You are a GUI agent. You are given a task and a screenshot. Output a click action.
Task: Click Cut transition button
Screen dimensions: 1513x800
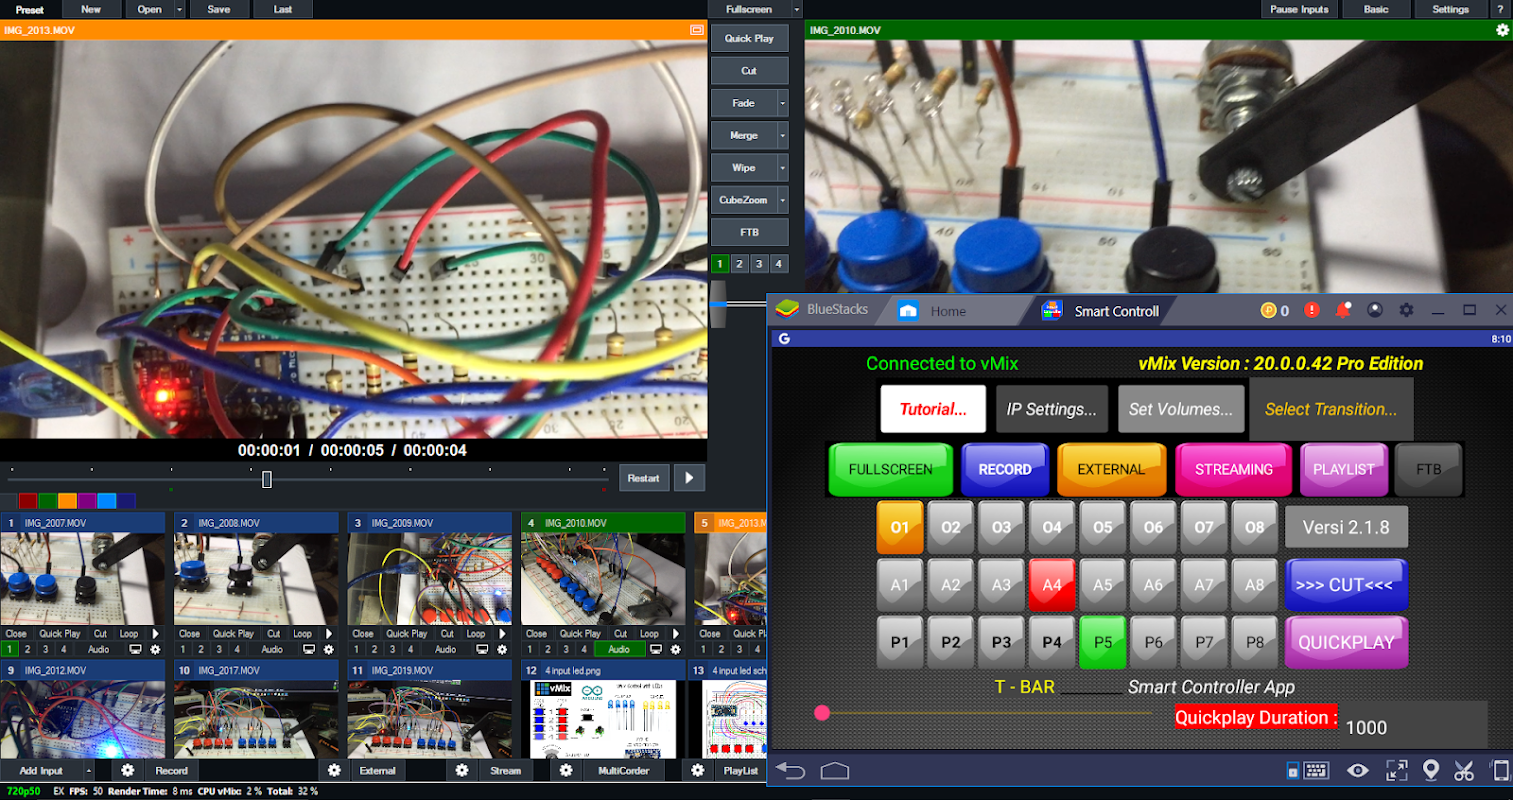[x=749, y=71]
